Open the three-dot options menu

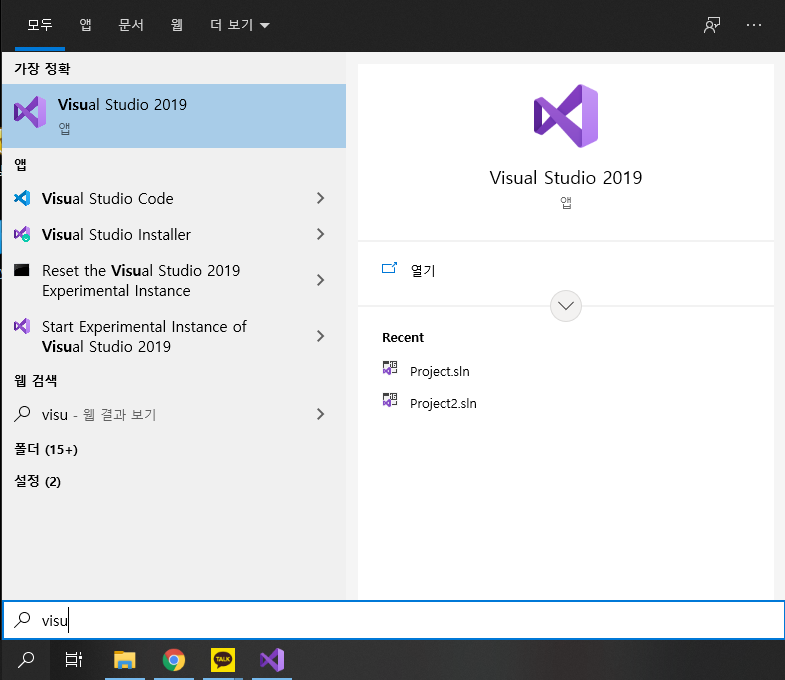pyautogui.click(x=753, y=25)
